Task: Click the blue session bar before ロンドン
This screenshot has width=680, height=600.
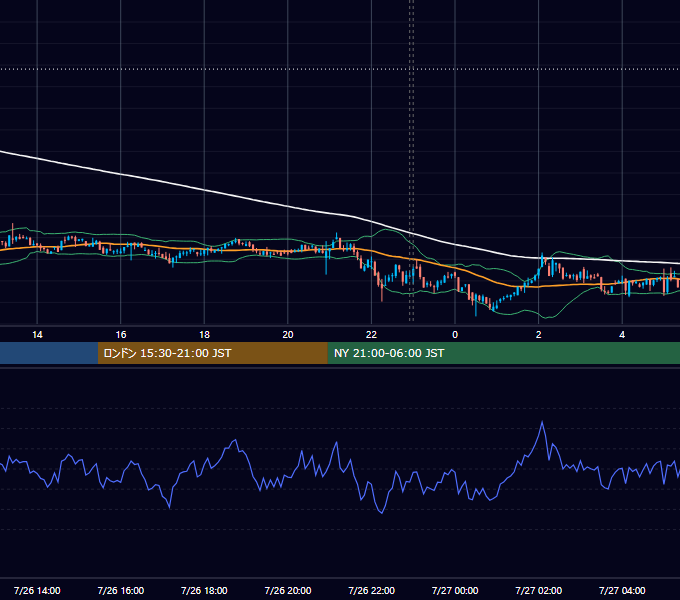Action: point(49,353)
